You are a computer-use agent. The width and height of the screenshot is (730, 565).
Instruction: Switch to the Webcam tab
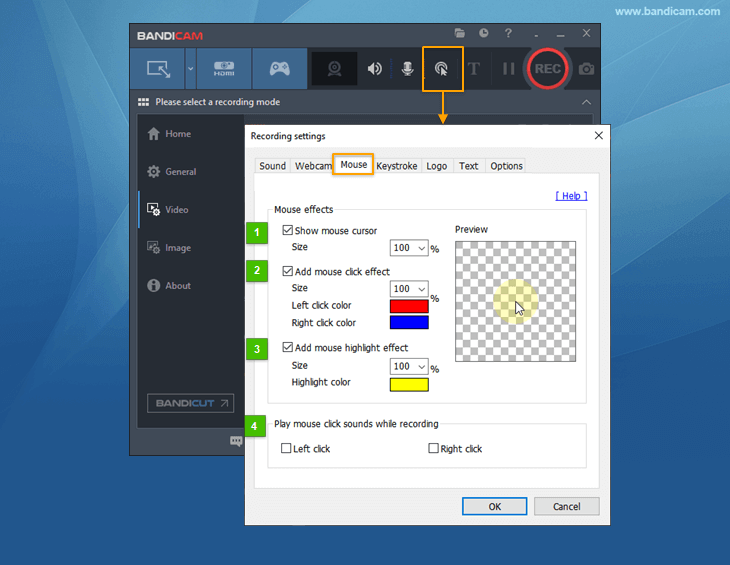[313, 166]
